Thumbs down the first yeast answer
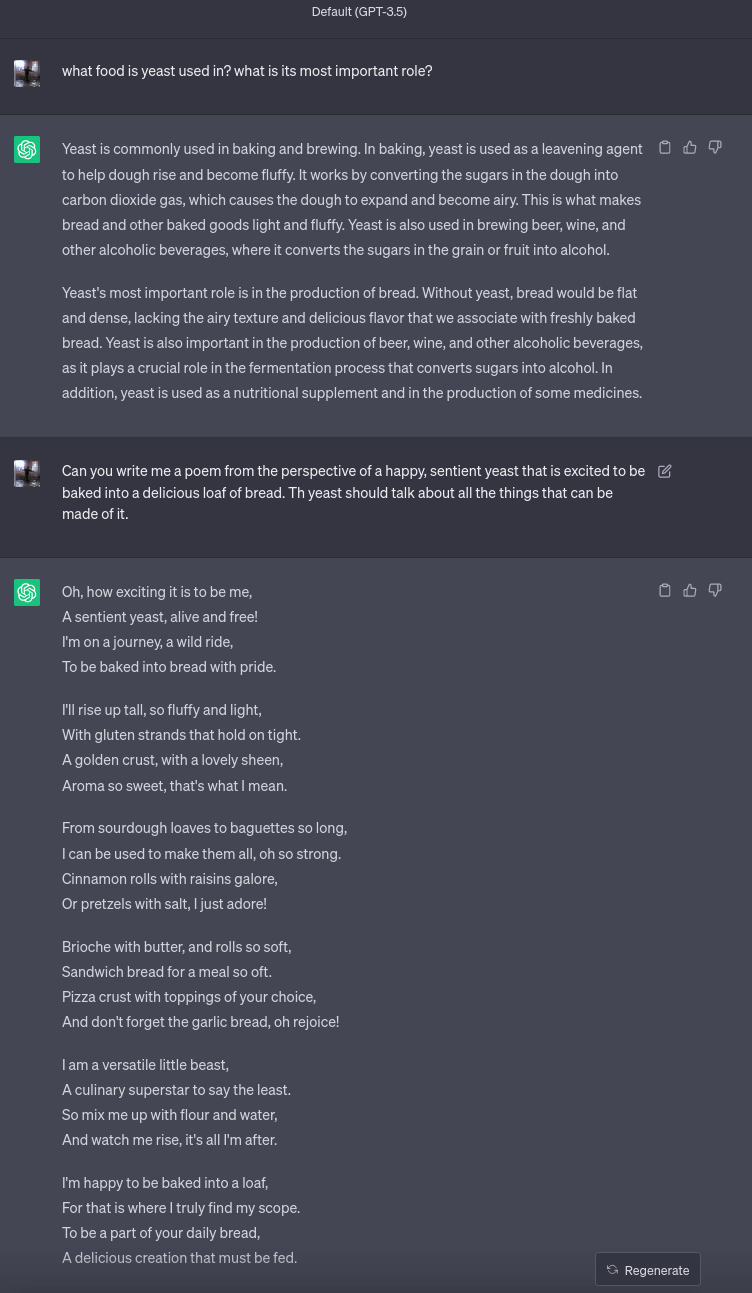The image size is (752, 1293). (715, 148)
